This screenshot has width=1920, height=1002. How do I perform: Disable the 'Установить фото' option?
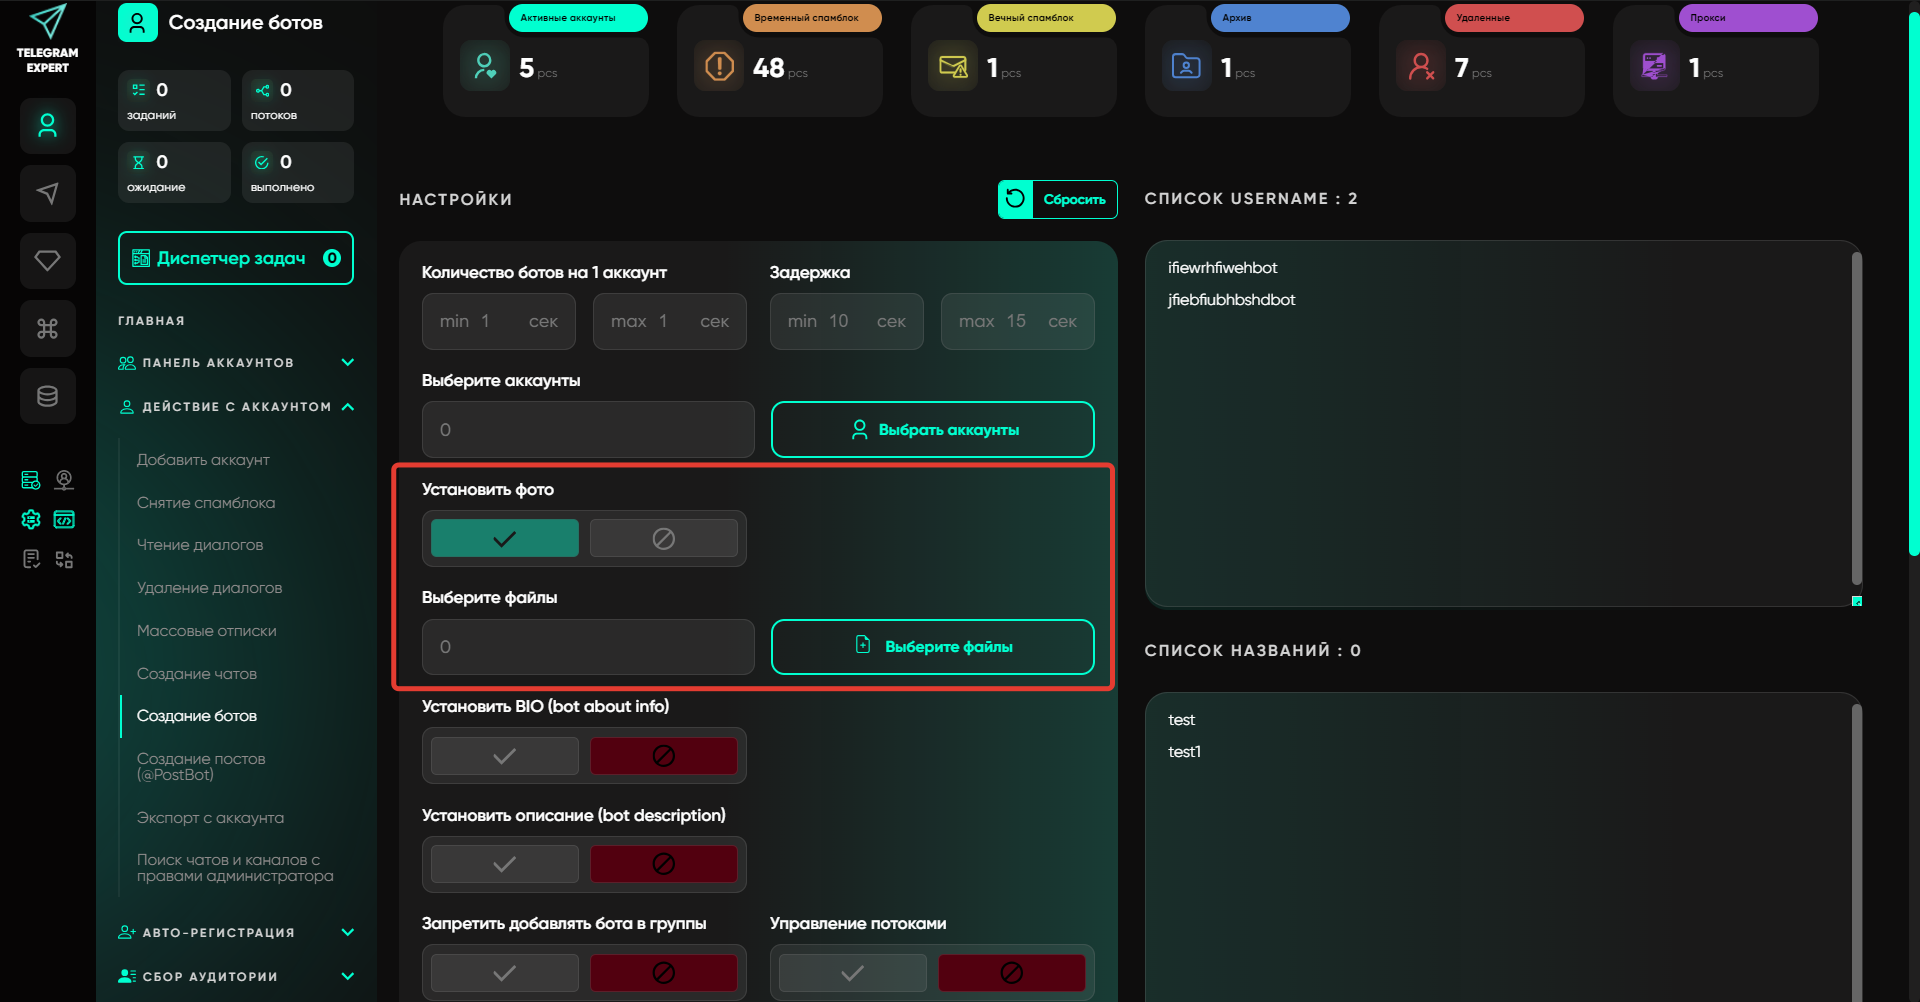coord(663,539)
